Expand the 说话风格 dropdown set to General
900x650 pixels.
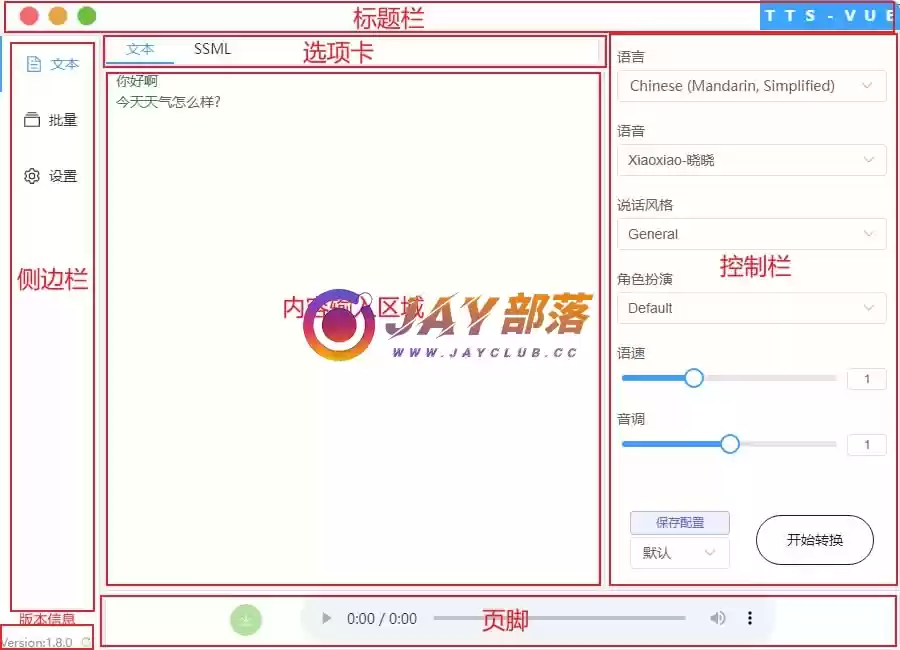tap(751, 234)
